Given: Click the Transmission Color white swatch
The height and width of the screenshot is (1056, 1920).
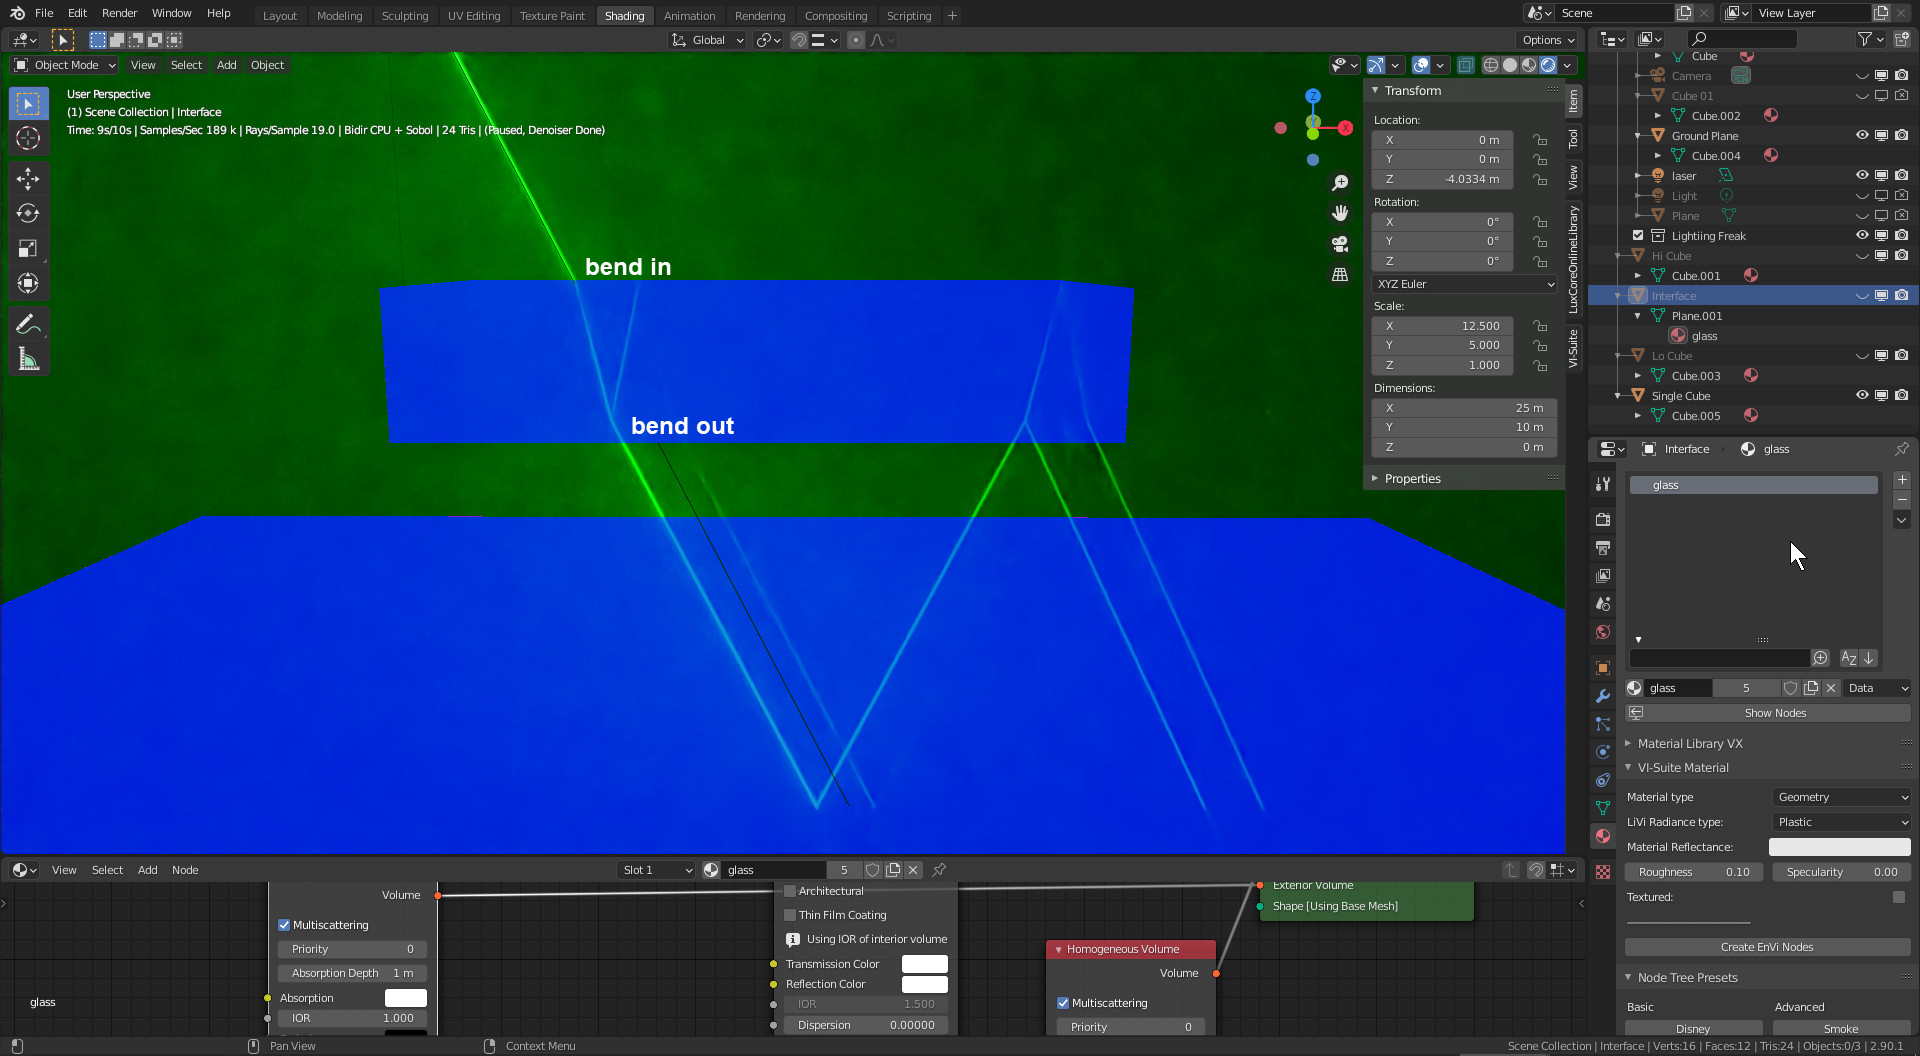Looking at the screenshot, I should click(924, 964).
